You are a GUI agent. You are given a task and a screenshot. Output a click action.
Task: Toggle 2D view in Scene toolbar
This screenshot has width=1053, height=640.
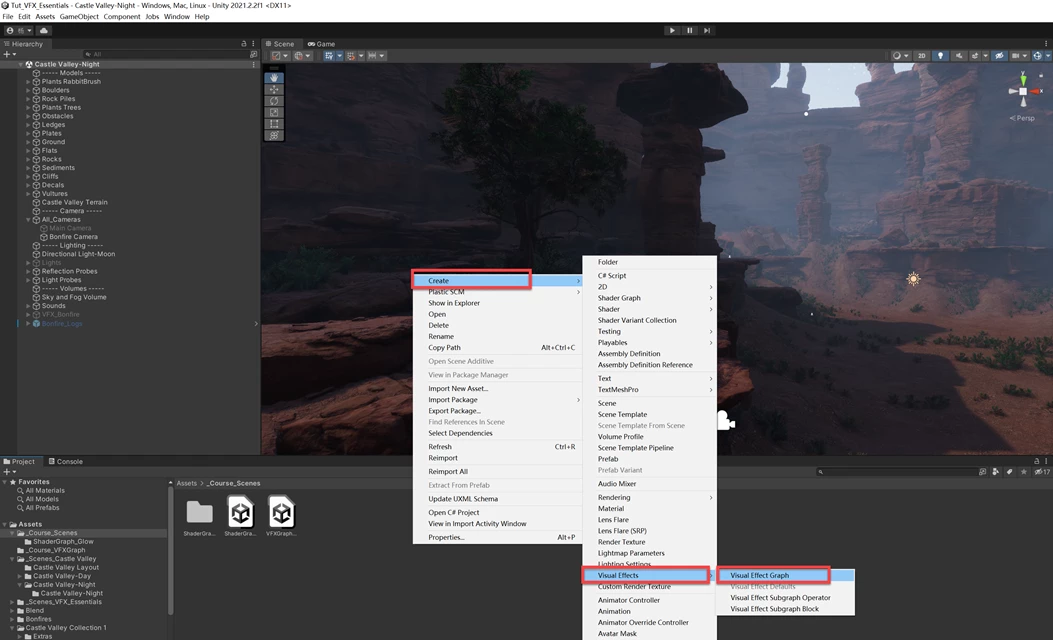(x=922, y=56)
